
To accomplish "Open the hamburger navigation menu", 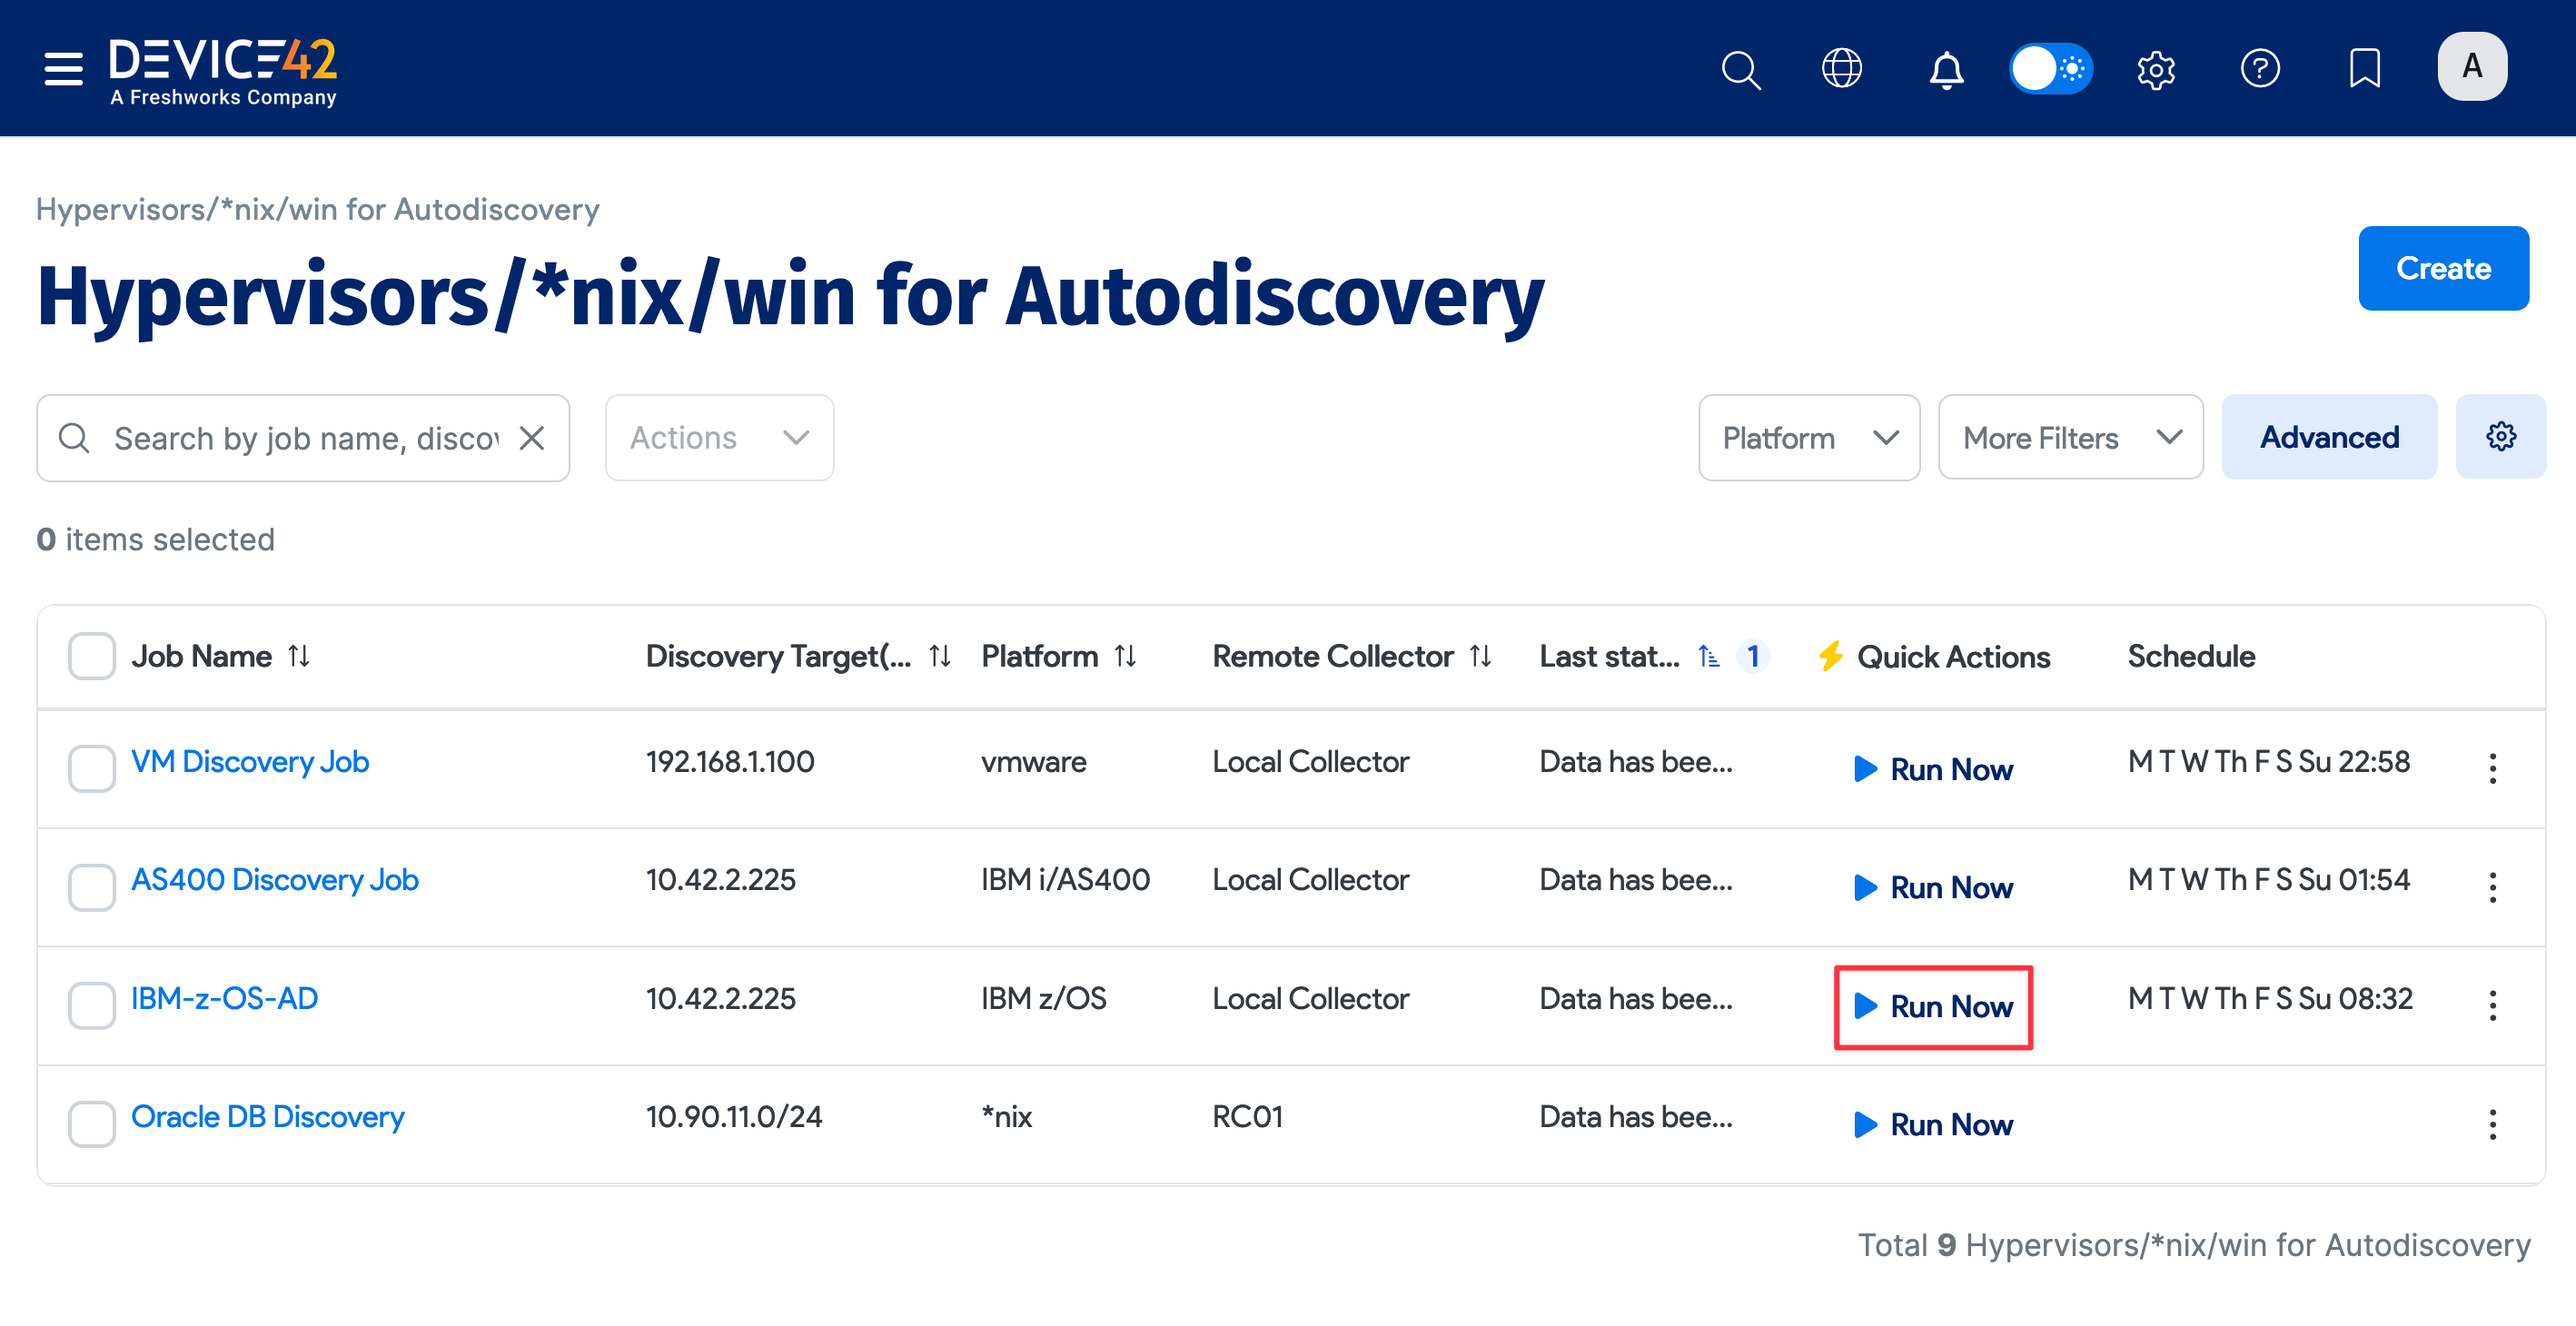I will pos(63,68).
